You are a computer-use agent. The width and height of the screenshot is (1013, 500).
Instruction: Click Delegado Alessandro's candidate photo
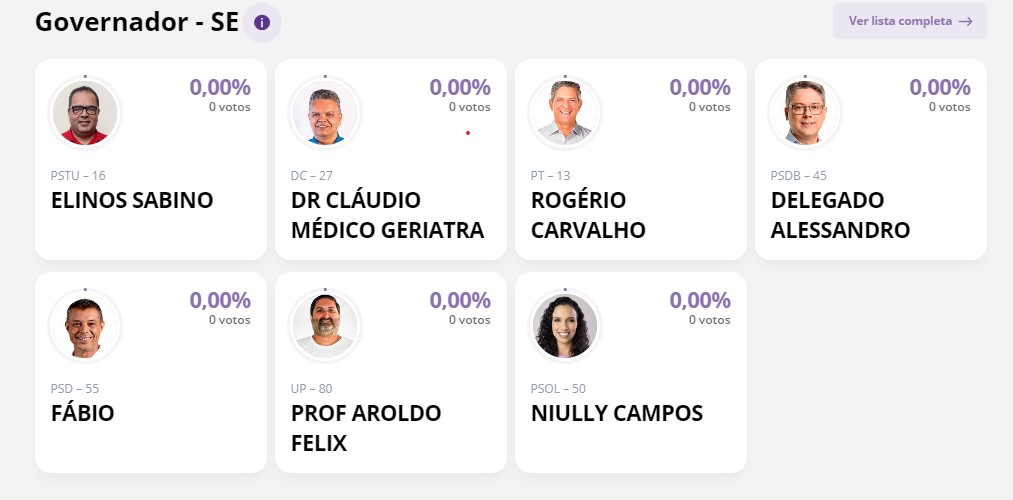(805, 112)
